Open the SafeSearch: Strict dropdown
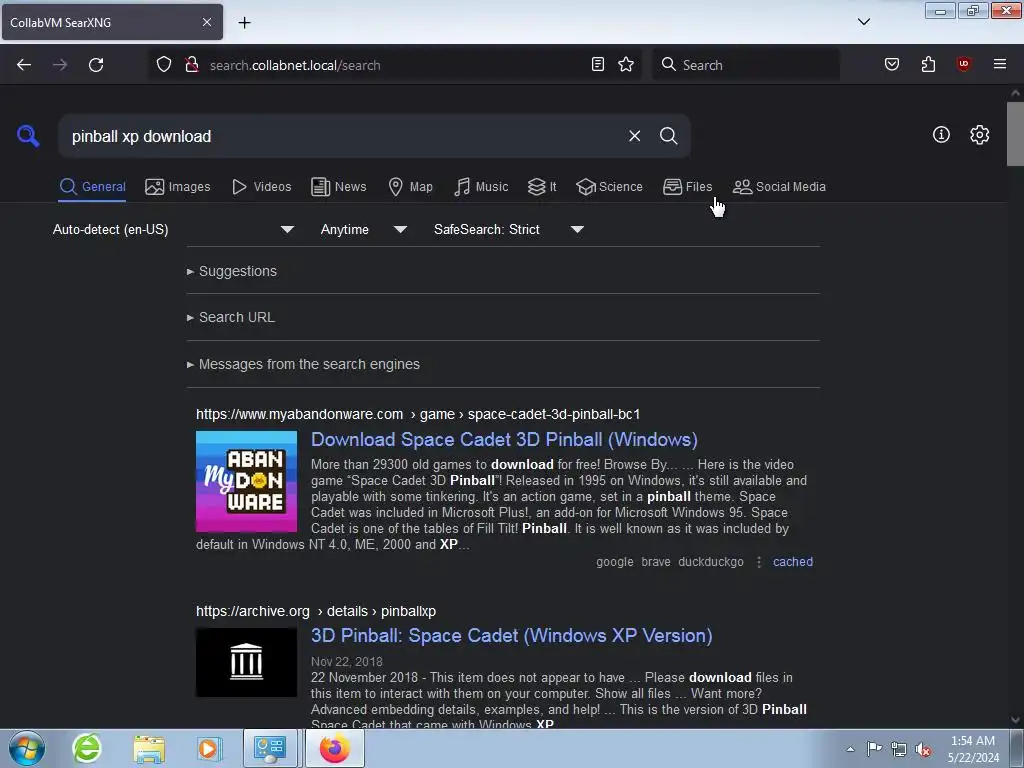This screenshot has height=768, width=1024. pos(509,229)
